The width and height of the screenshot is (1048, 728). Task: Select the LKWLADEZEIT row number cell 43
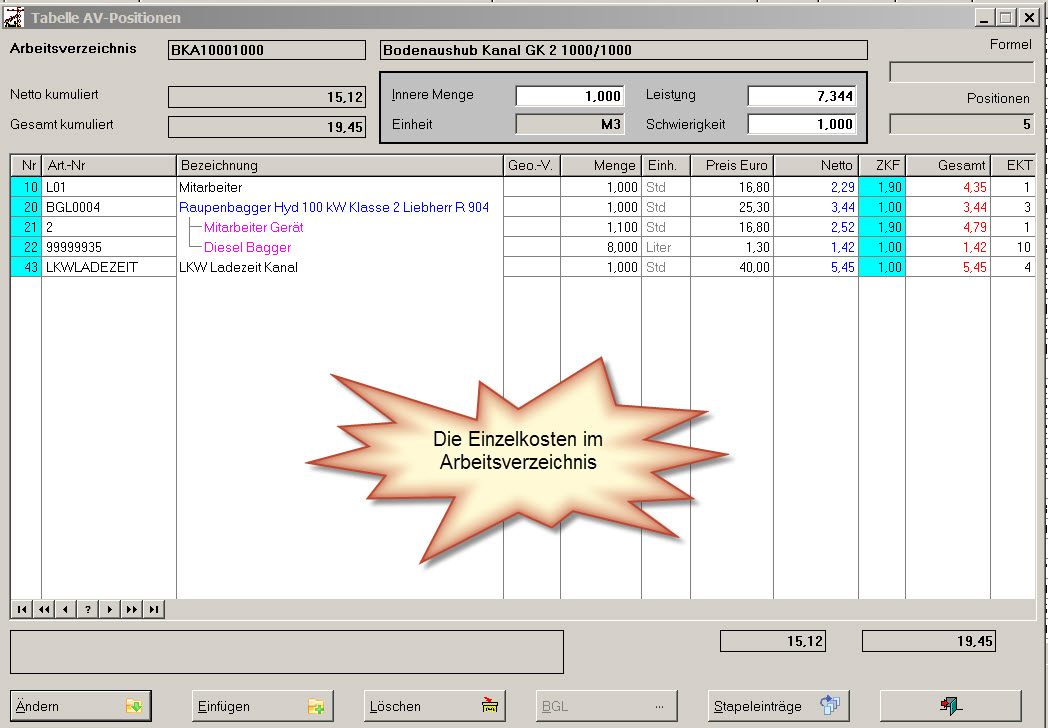(26, 267)
